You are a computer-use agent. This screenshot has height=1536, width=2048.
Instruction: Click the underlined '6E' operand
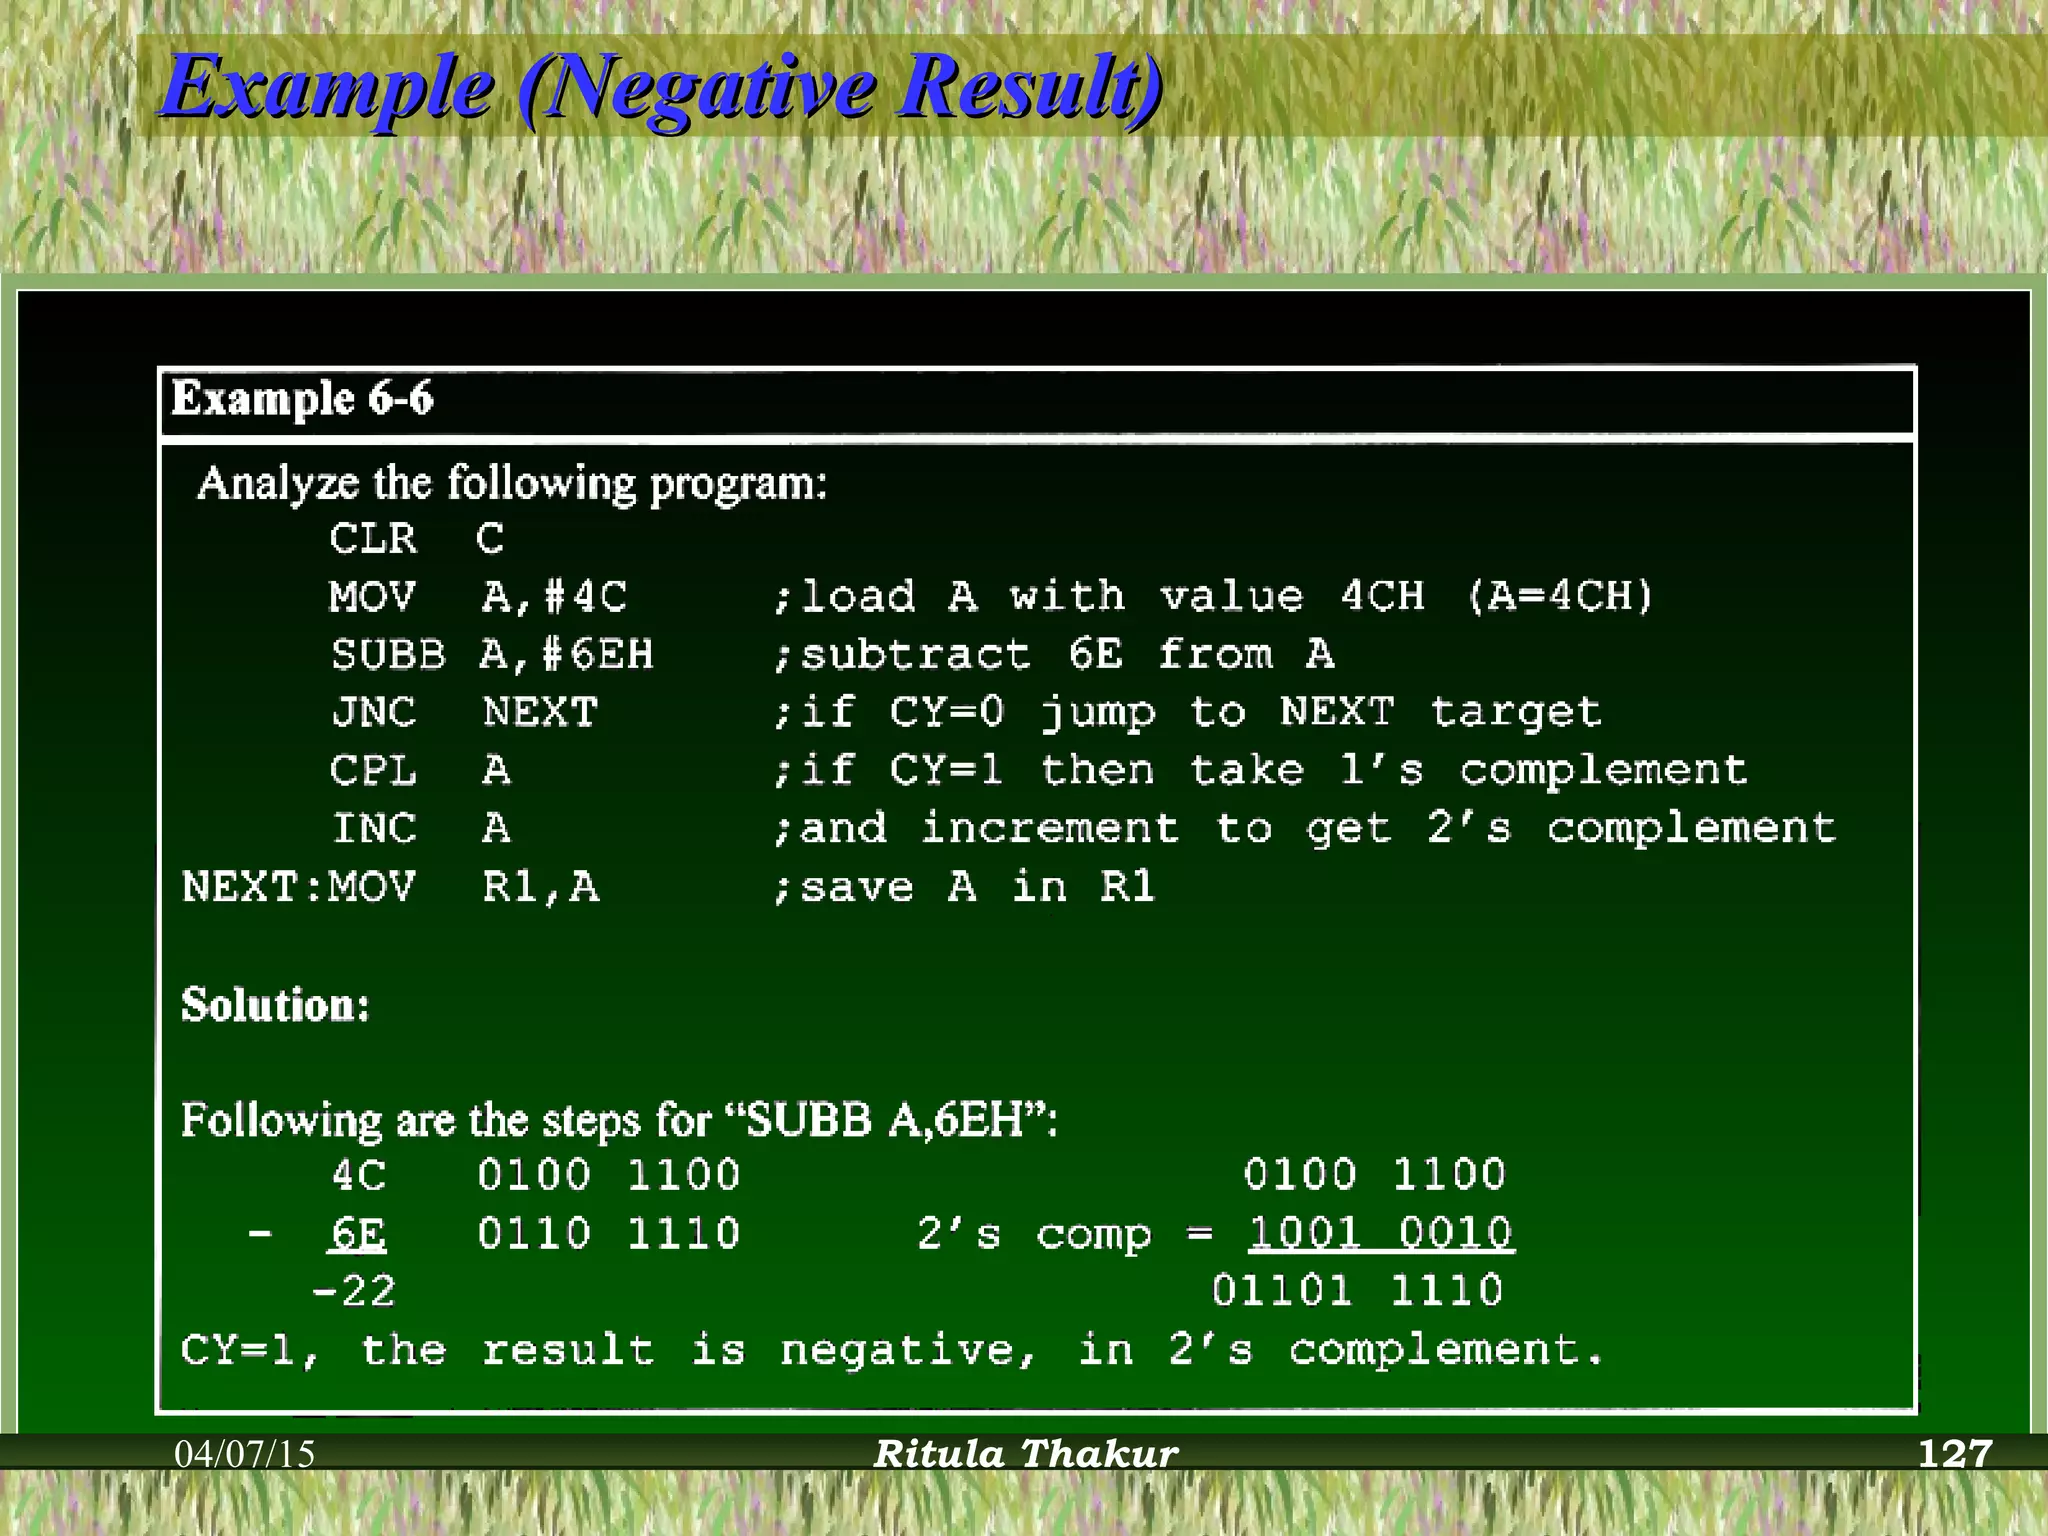pyautogui.click(x=358, y=1234)
